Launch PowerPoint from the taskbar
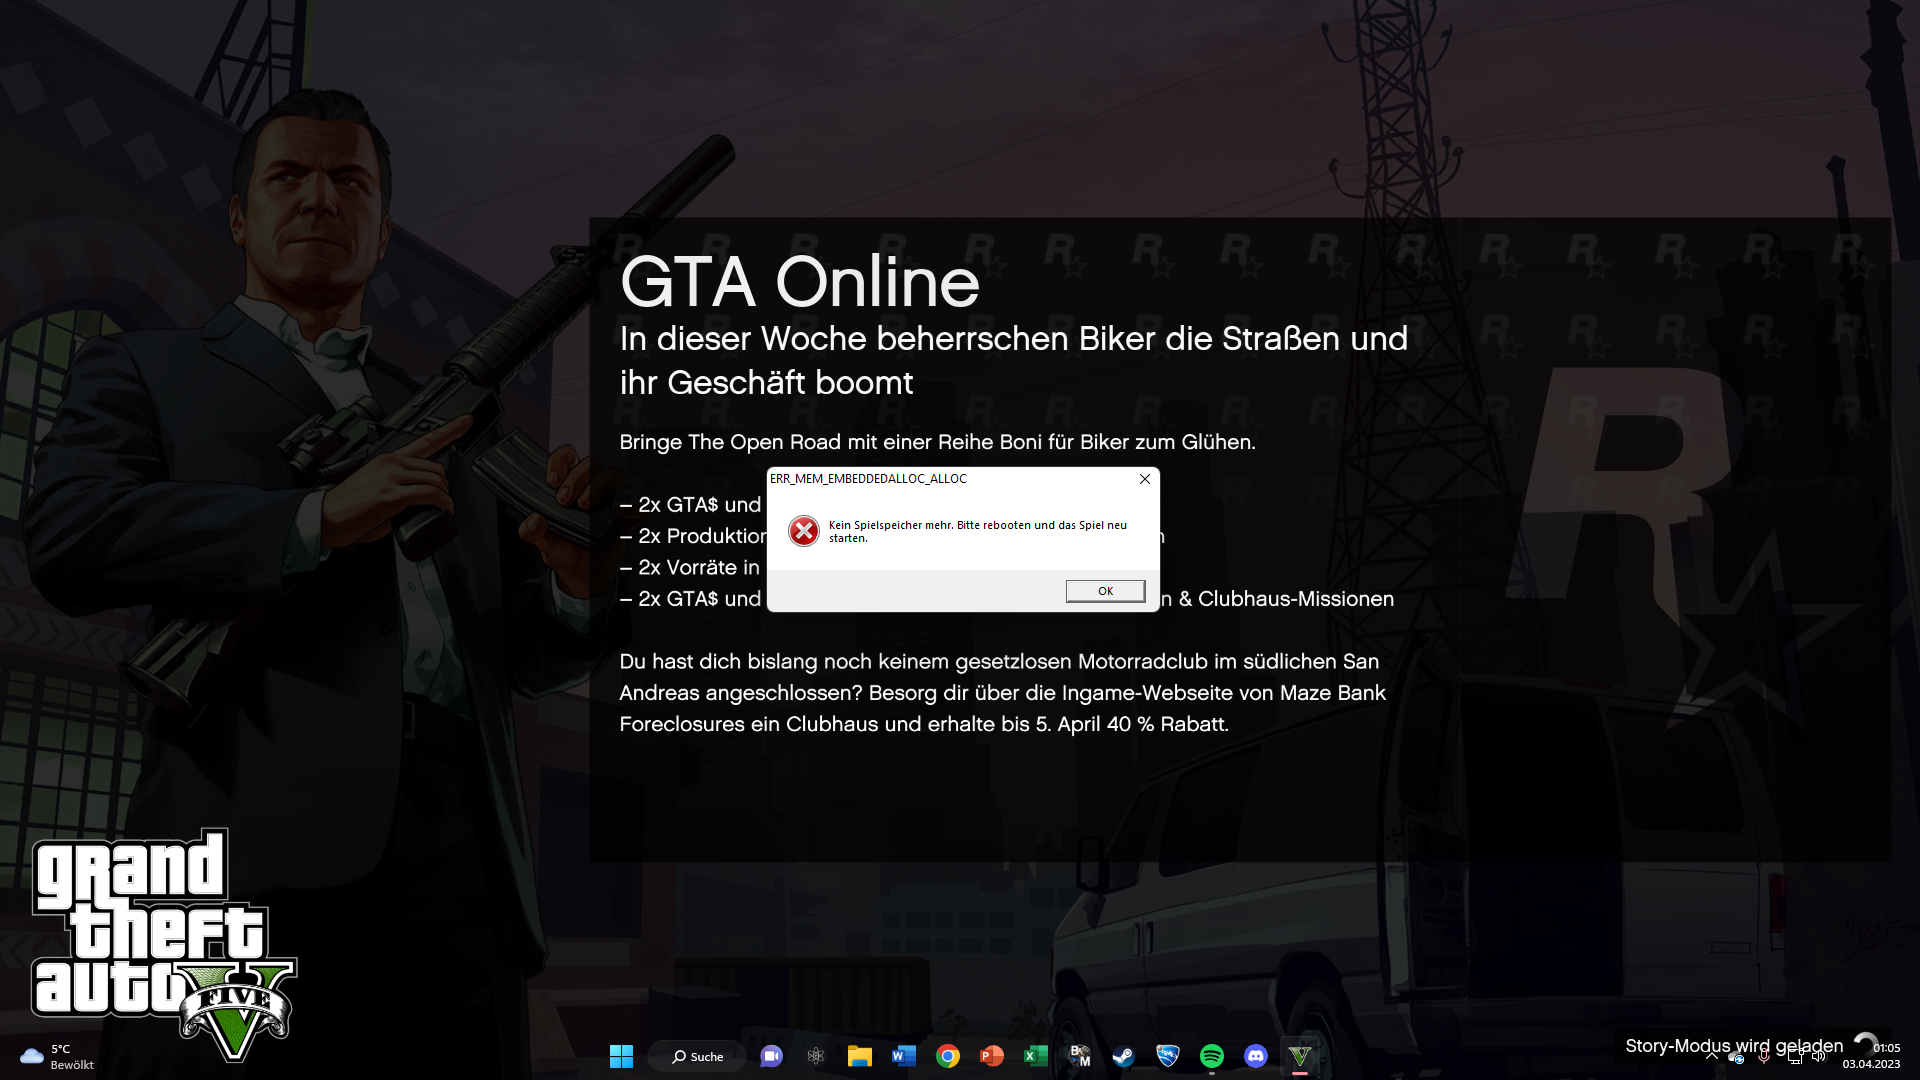This screenshot has height=1080, width=1920. click(x=992, y=1056)
